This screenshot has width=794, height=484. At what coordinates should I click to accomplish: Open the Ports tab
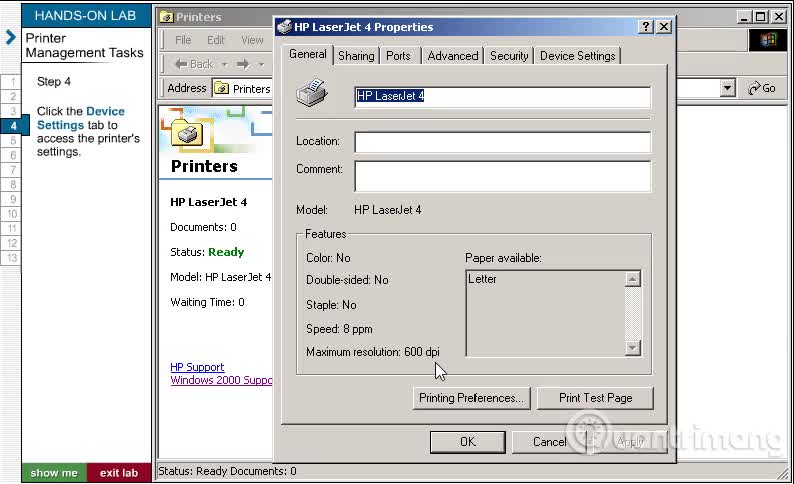tap(398, 56)
